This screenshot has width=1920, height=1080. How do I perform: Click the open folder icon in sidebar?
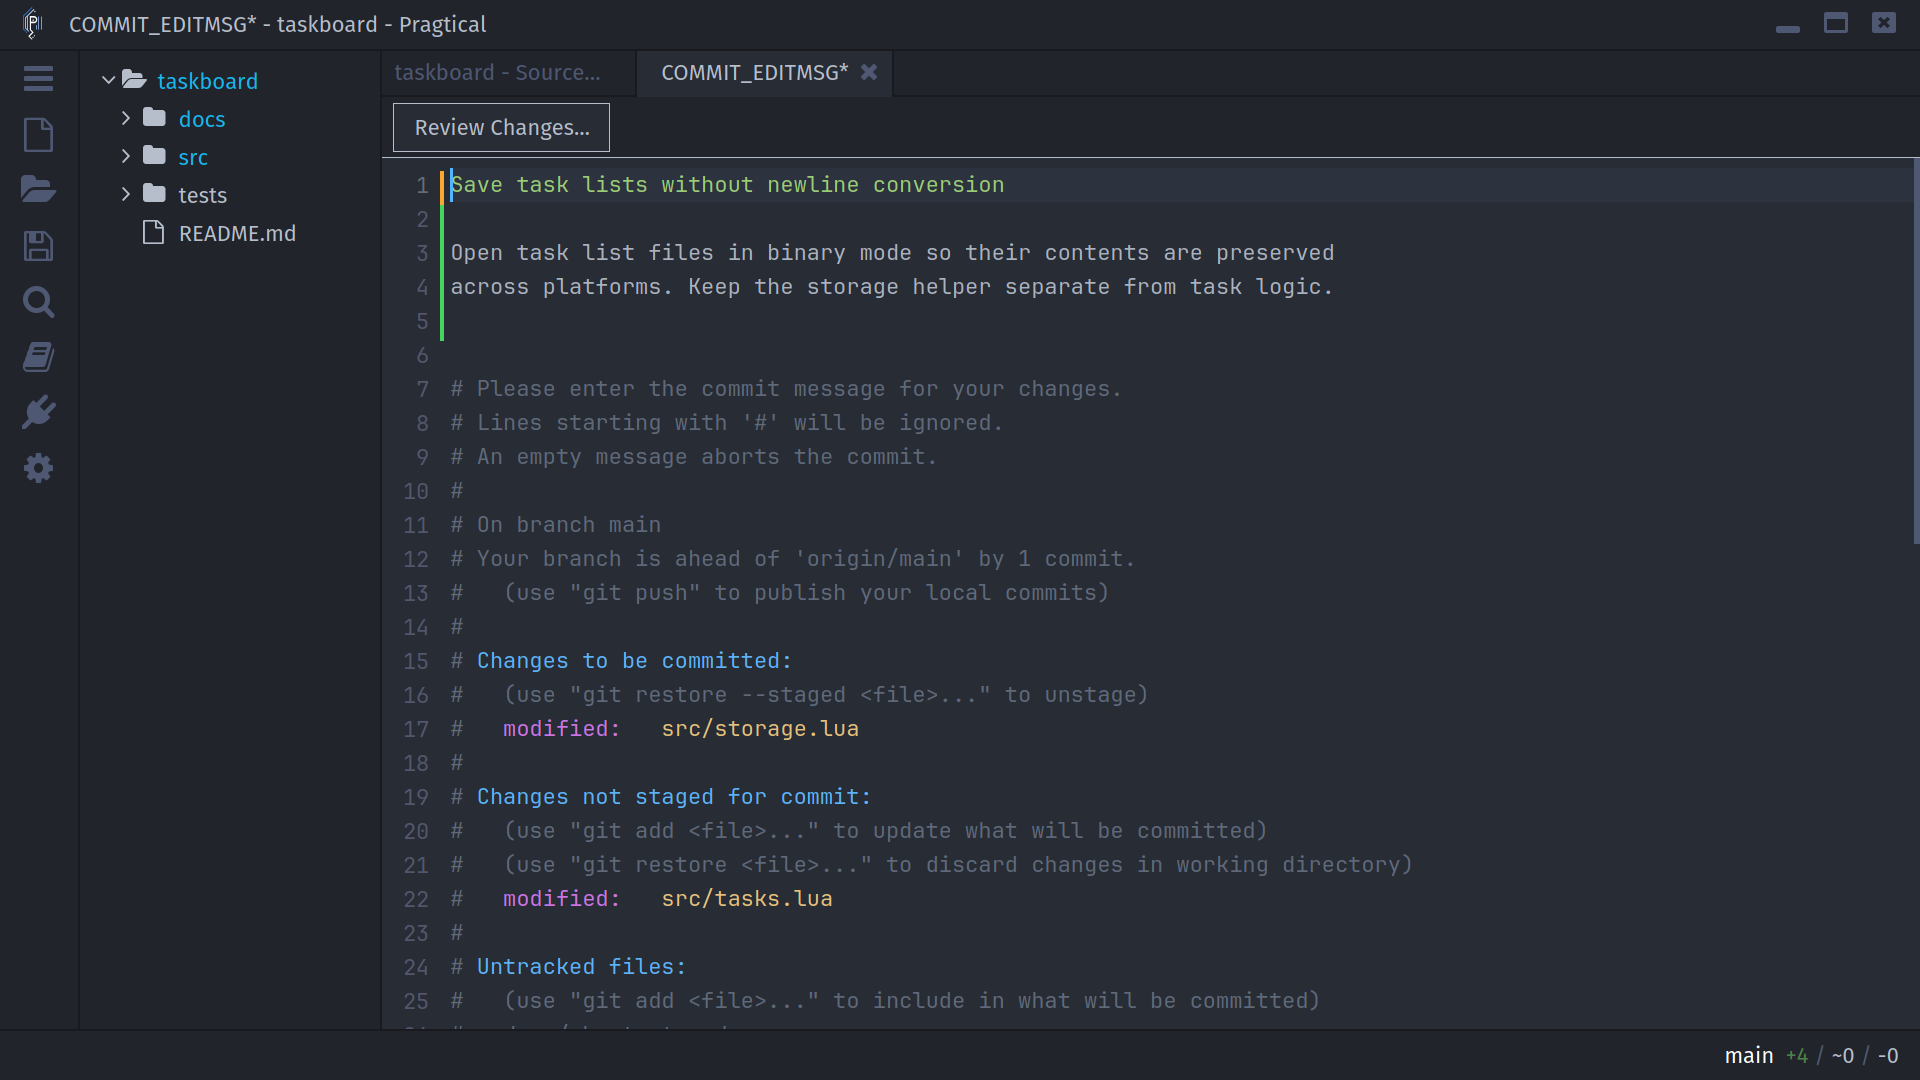(38, 189)
